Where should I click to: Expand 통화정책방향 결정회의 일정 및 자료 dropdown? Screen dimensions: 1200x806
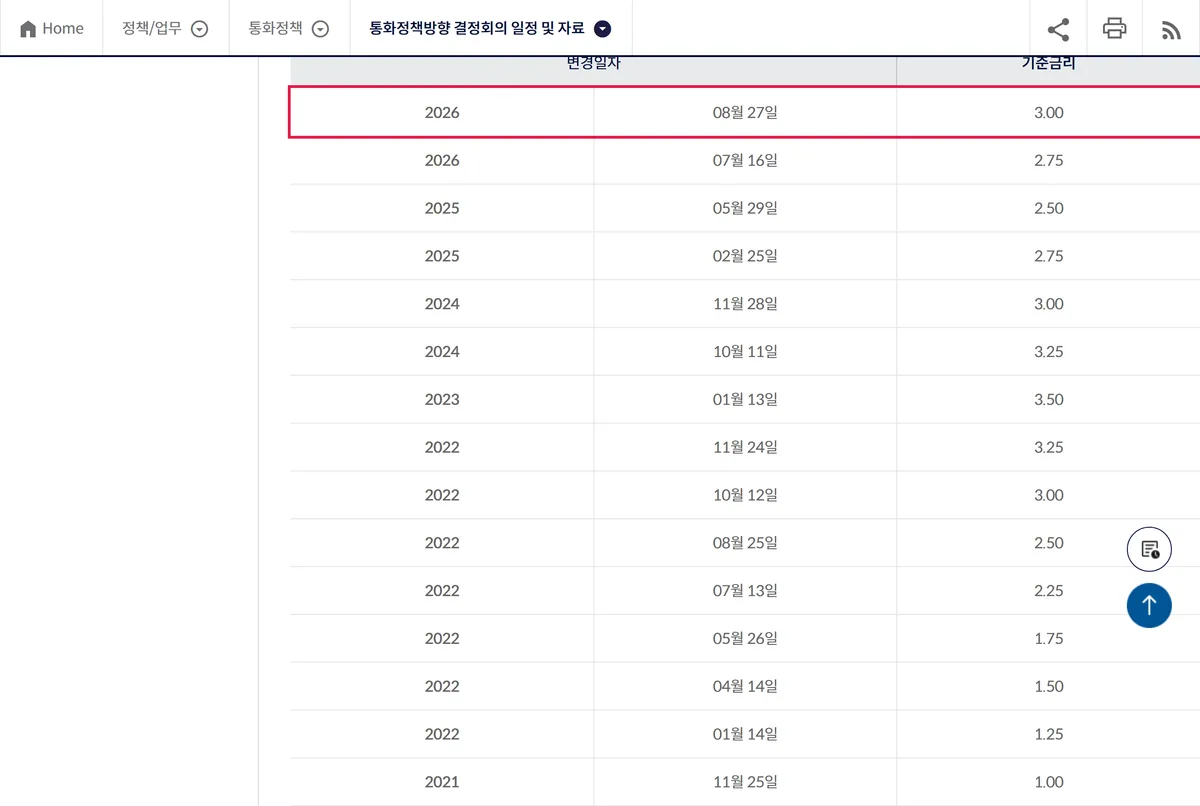coord(602,29)
